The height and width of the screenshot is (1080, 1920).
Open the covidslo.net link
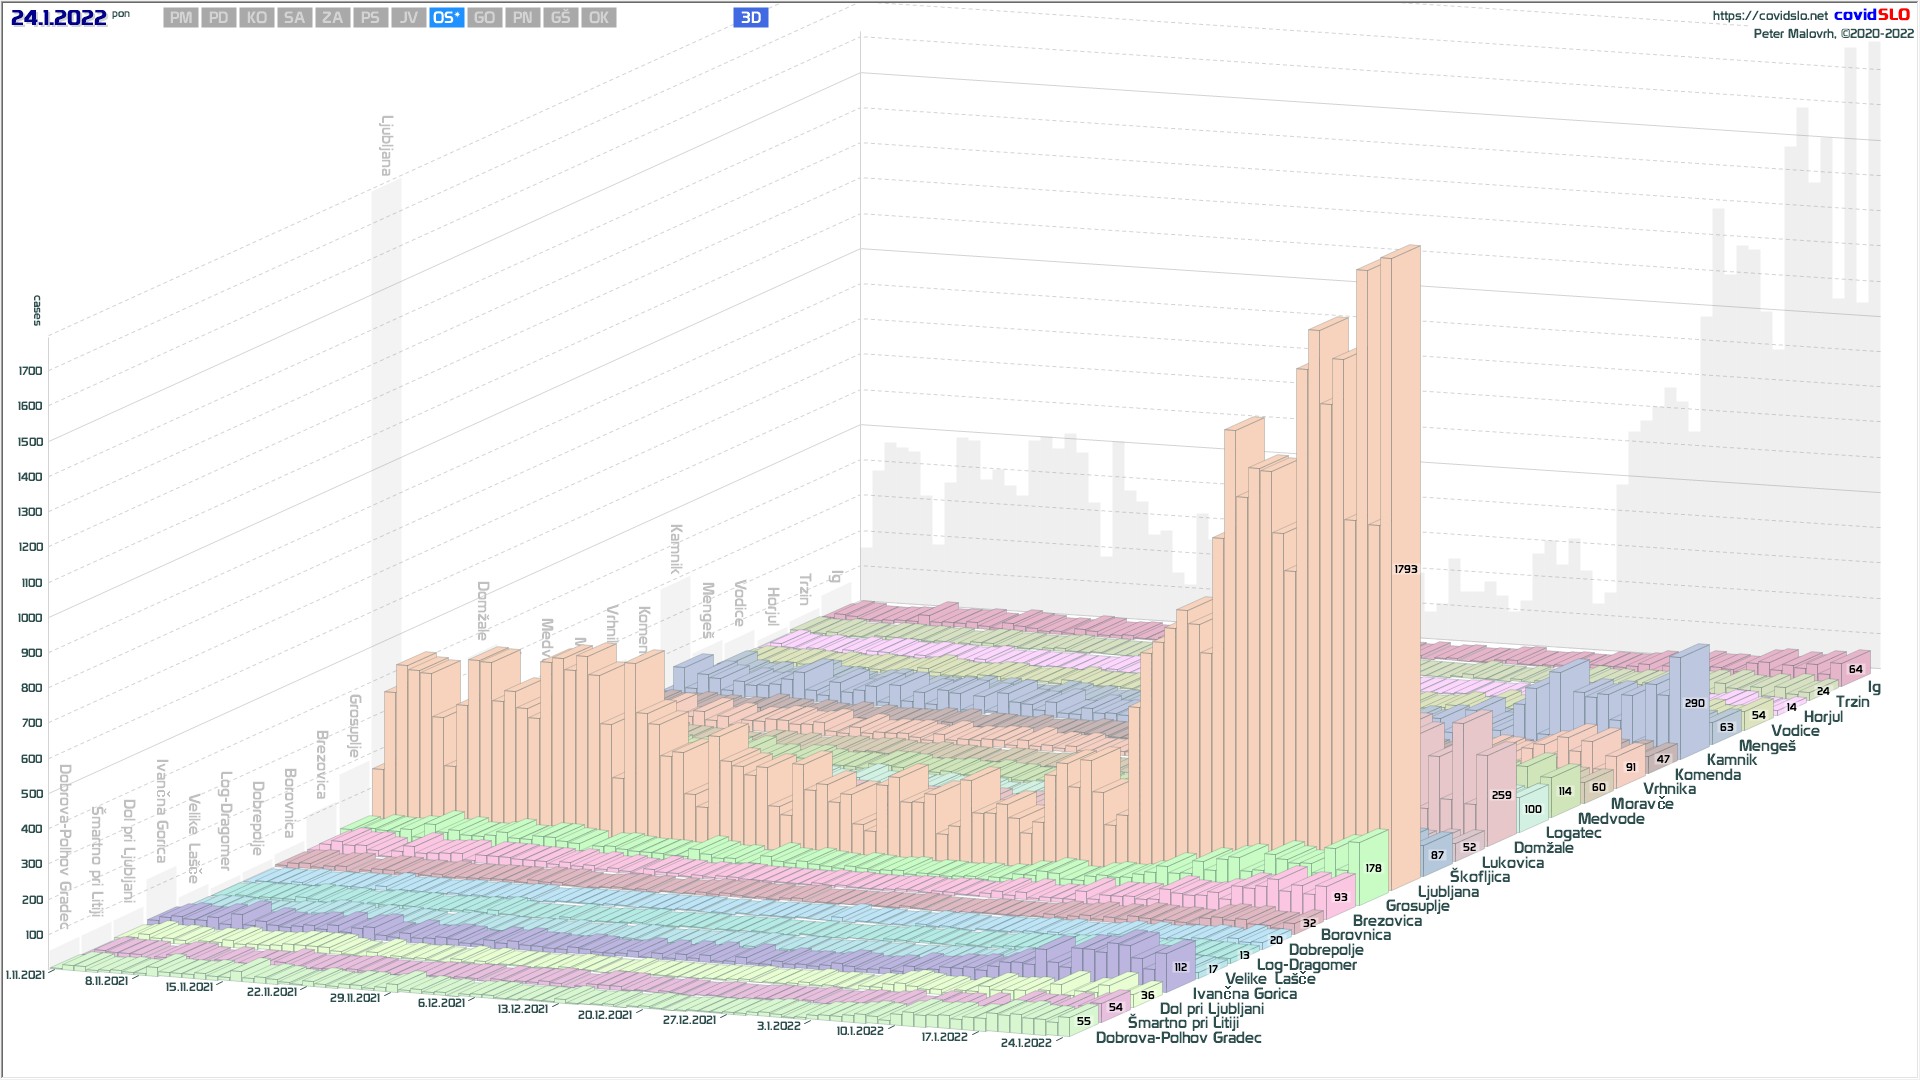pyautogui.click(x=1769, y=15)
